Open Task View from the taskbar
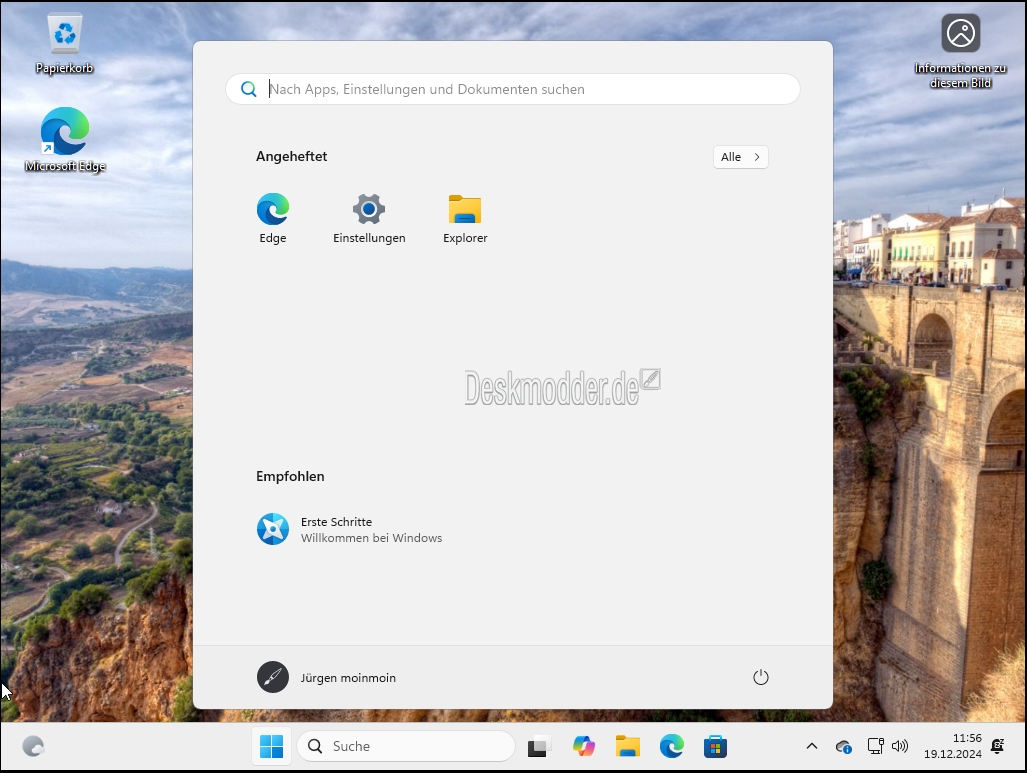Screen dimensions: 1027x773 point(538,746)
